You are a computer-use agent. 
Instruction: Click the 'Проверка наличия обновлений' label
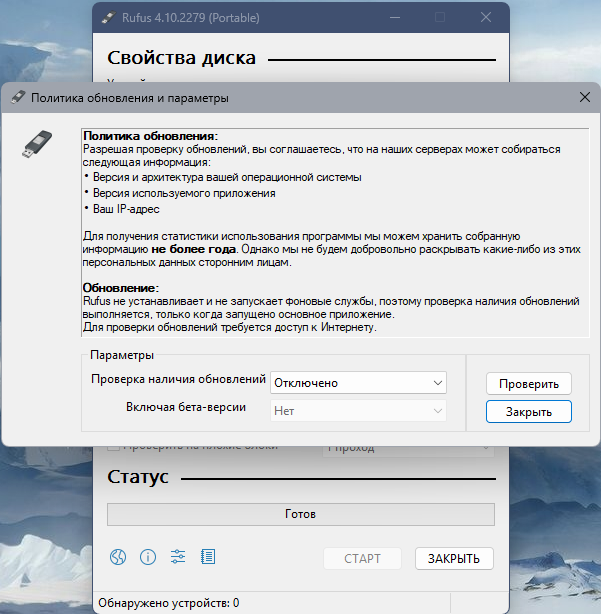pyautogui.click(x=179, y=379)
